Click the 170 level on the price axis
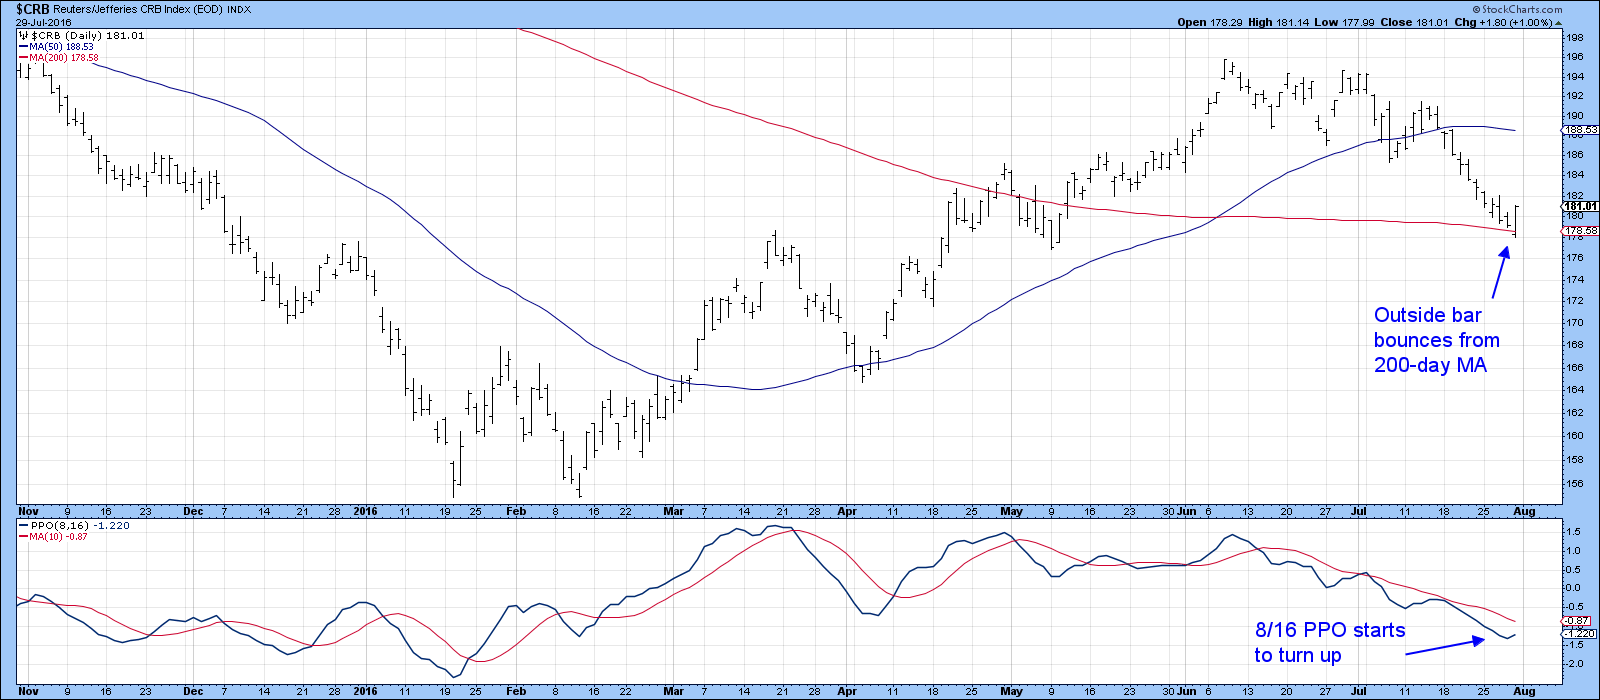1600x700 pixels. pyautogui.click(x=1574, y=322)
